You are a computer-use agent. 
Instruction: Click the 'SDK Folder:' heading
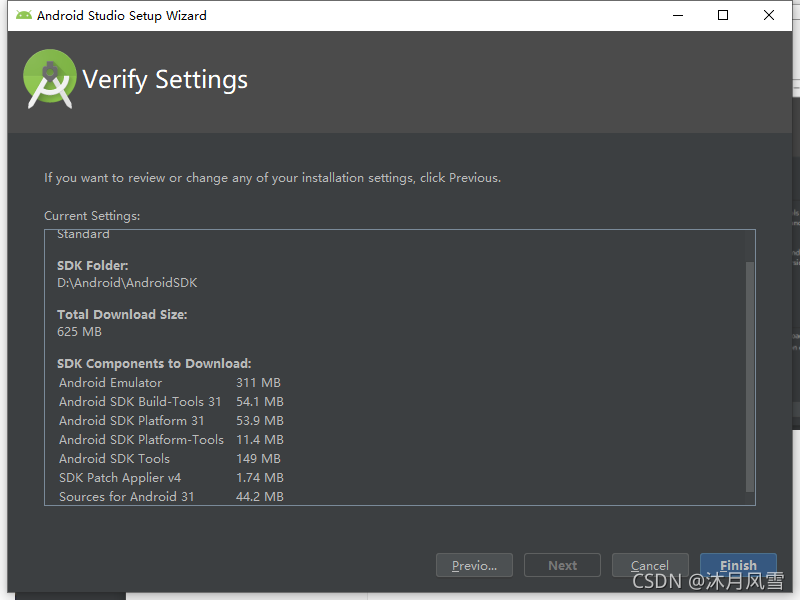click(x=92, y=265)
